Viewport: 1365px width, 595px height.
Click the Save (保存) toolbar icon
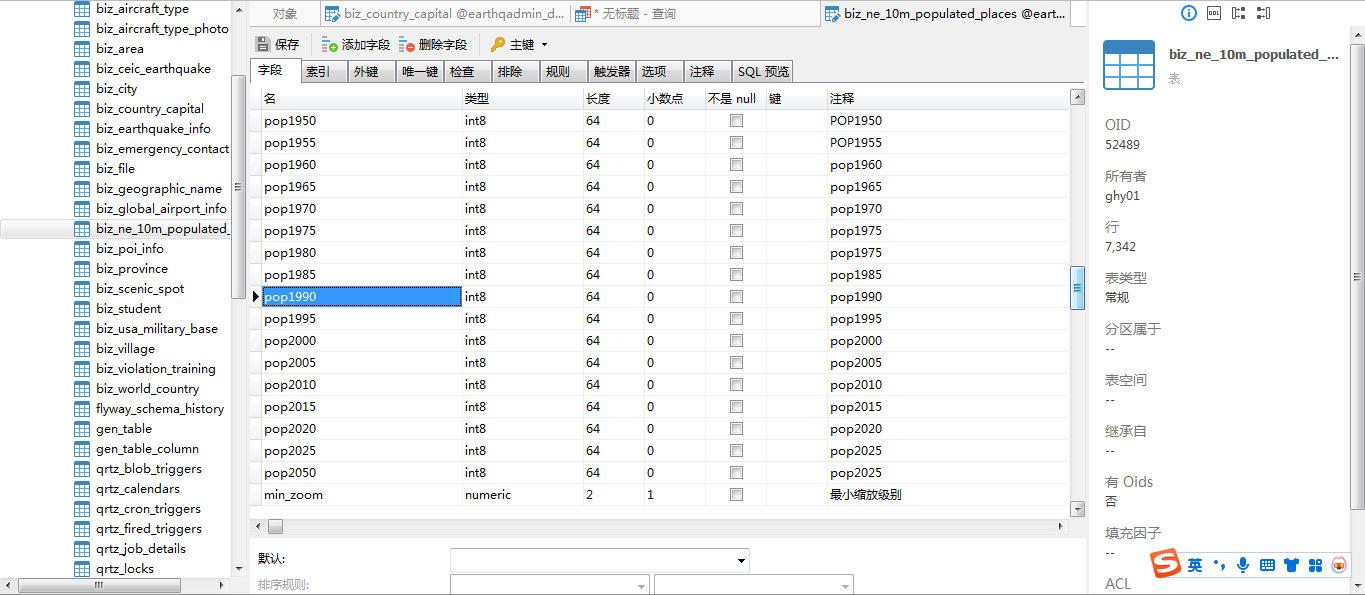[263, 45]
